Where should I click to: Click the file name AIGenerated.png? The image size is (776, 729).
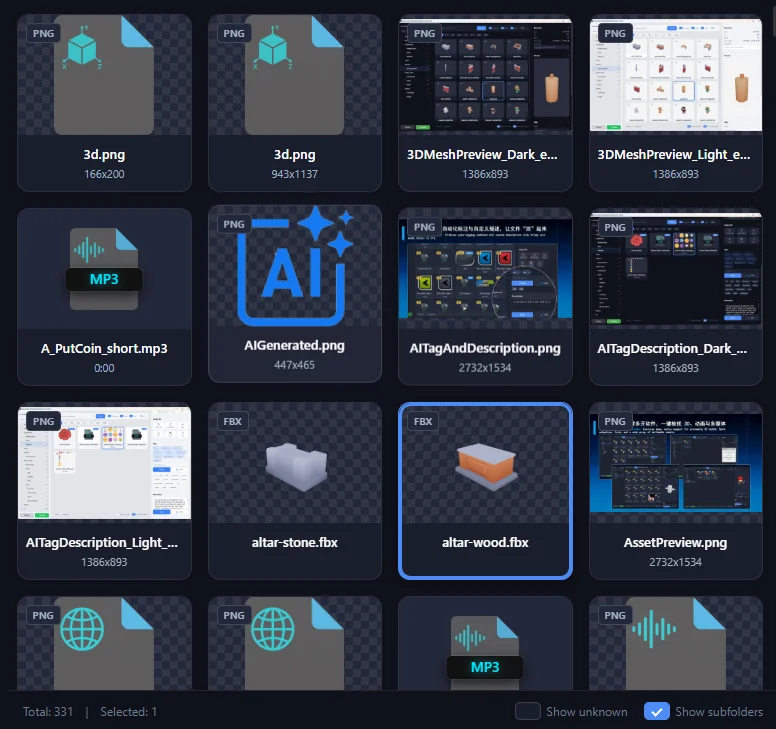(294, 345)
